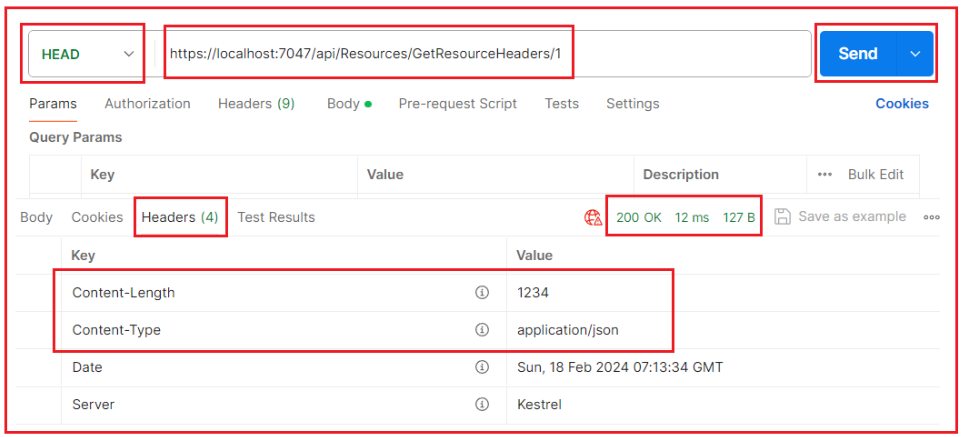Open the Cookies link

pyautogui.click(x=902, y=104)
